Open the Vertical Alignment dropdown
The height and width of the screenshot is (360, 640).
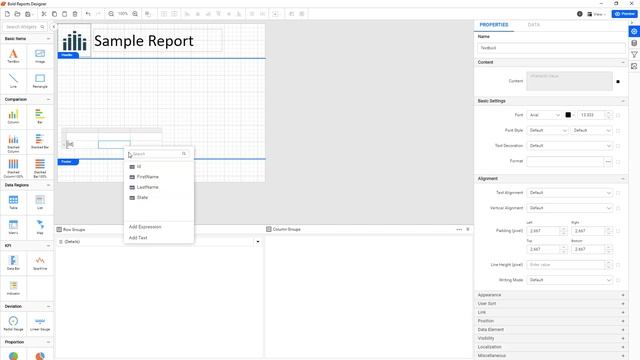tap(569, 208)
